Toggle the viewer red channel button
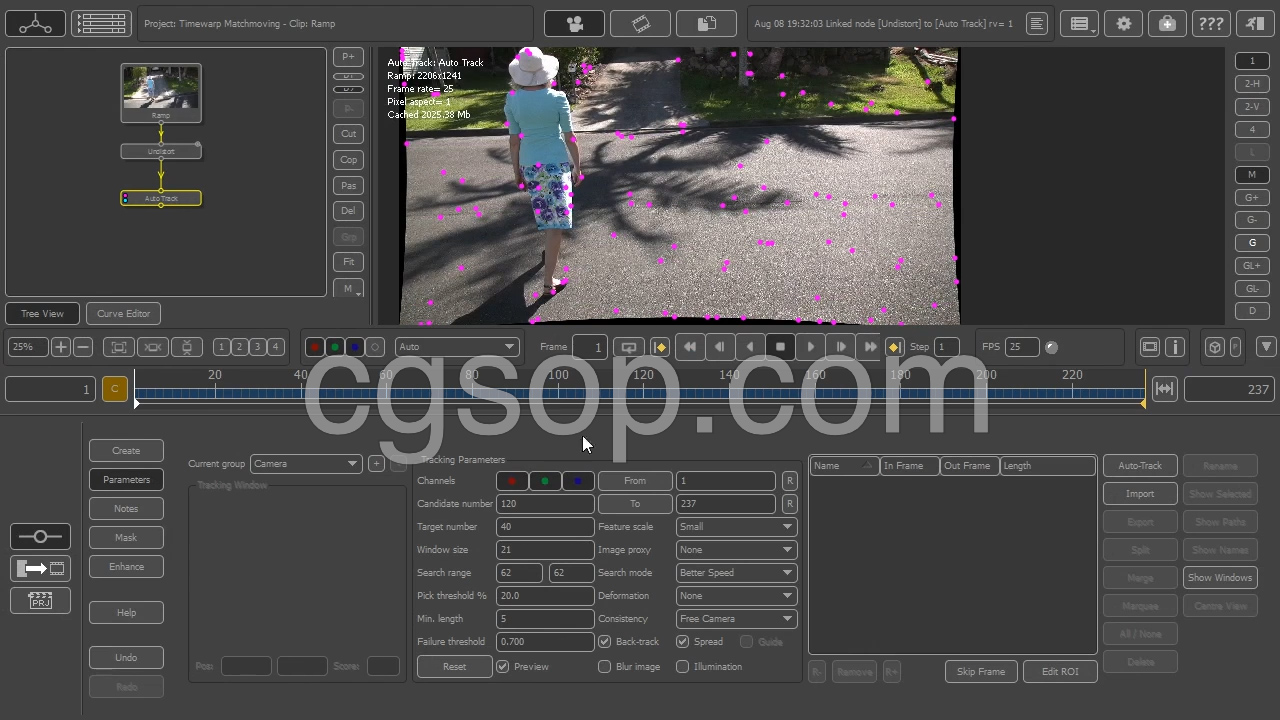The width and height of the screenshot is (1280, 720). [x=314, y=347]
